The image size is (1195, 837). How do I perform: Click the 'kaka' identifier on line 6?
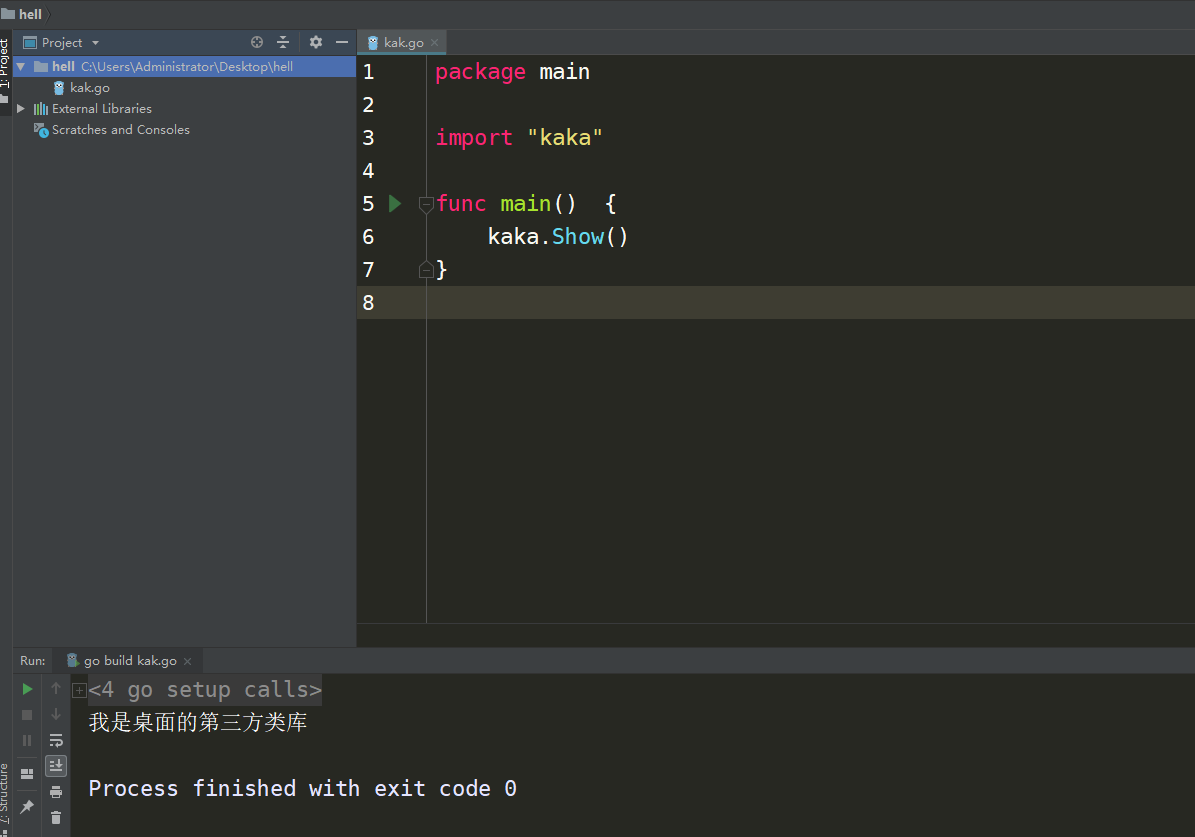coord(513,237)
